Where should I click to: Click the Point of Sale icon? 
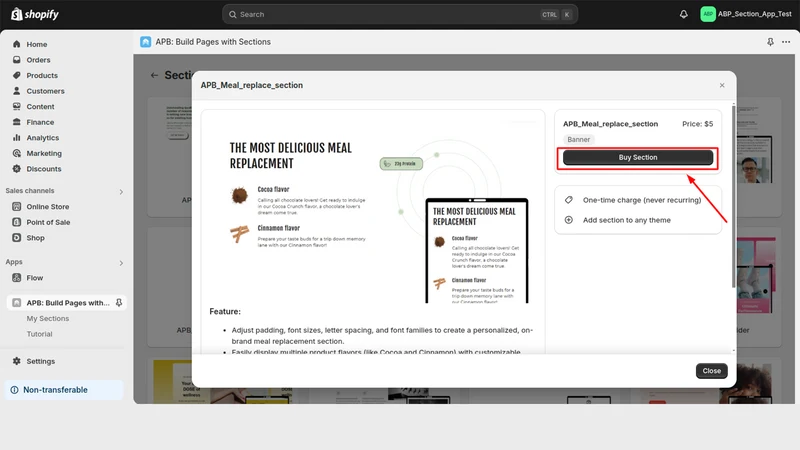coord(17,222)
